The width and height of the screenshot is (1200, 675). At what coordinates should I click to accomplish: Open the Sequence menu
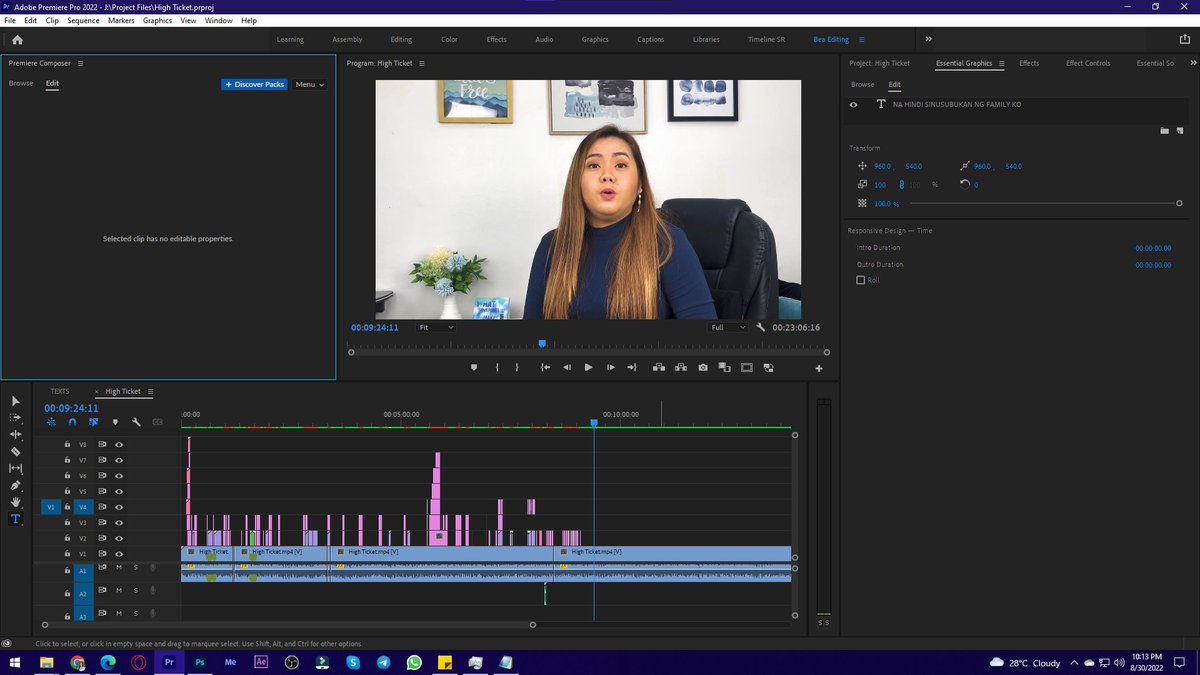(x=83, y=20)
